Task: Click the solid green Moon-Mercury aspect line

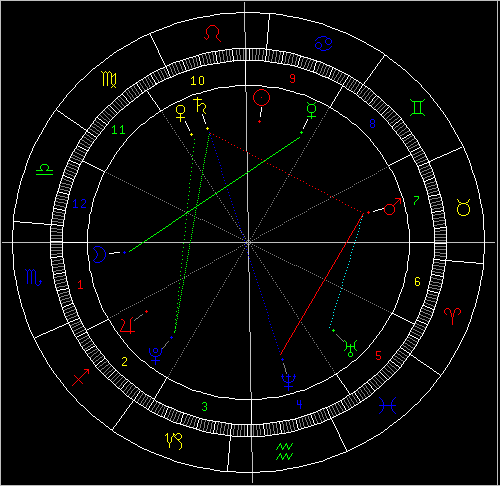Action: [214, 194]
